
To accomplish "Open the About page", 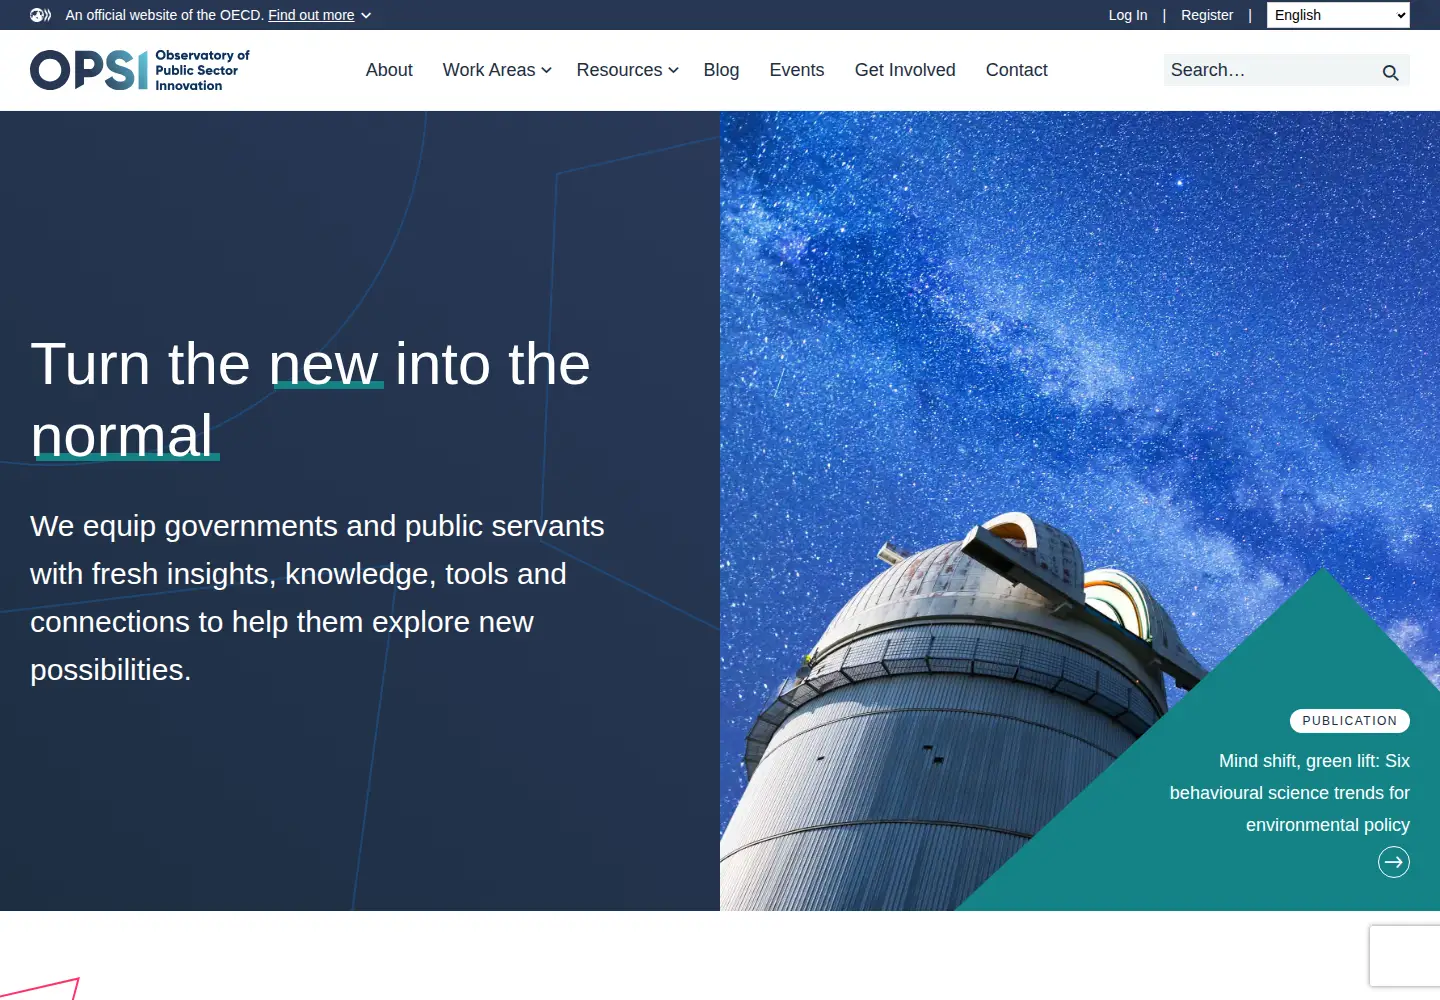I will [389, 70].
